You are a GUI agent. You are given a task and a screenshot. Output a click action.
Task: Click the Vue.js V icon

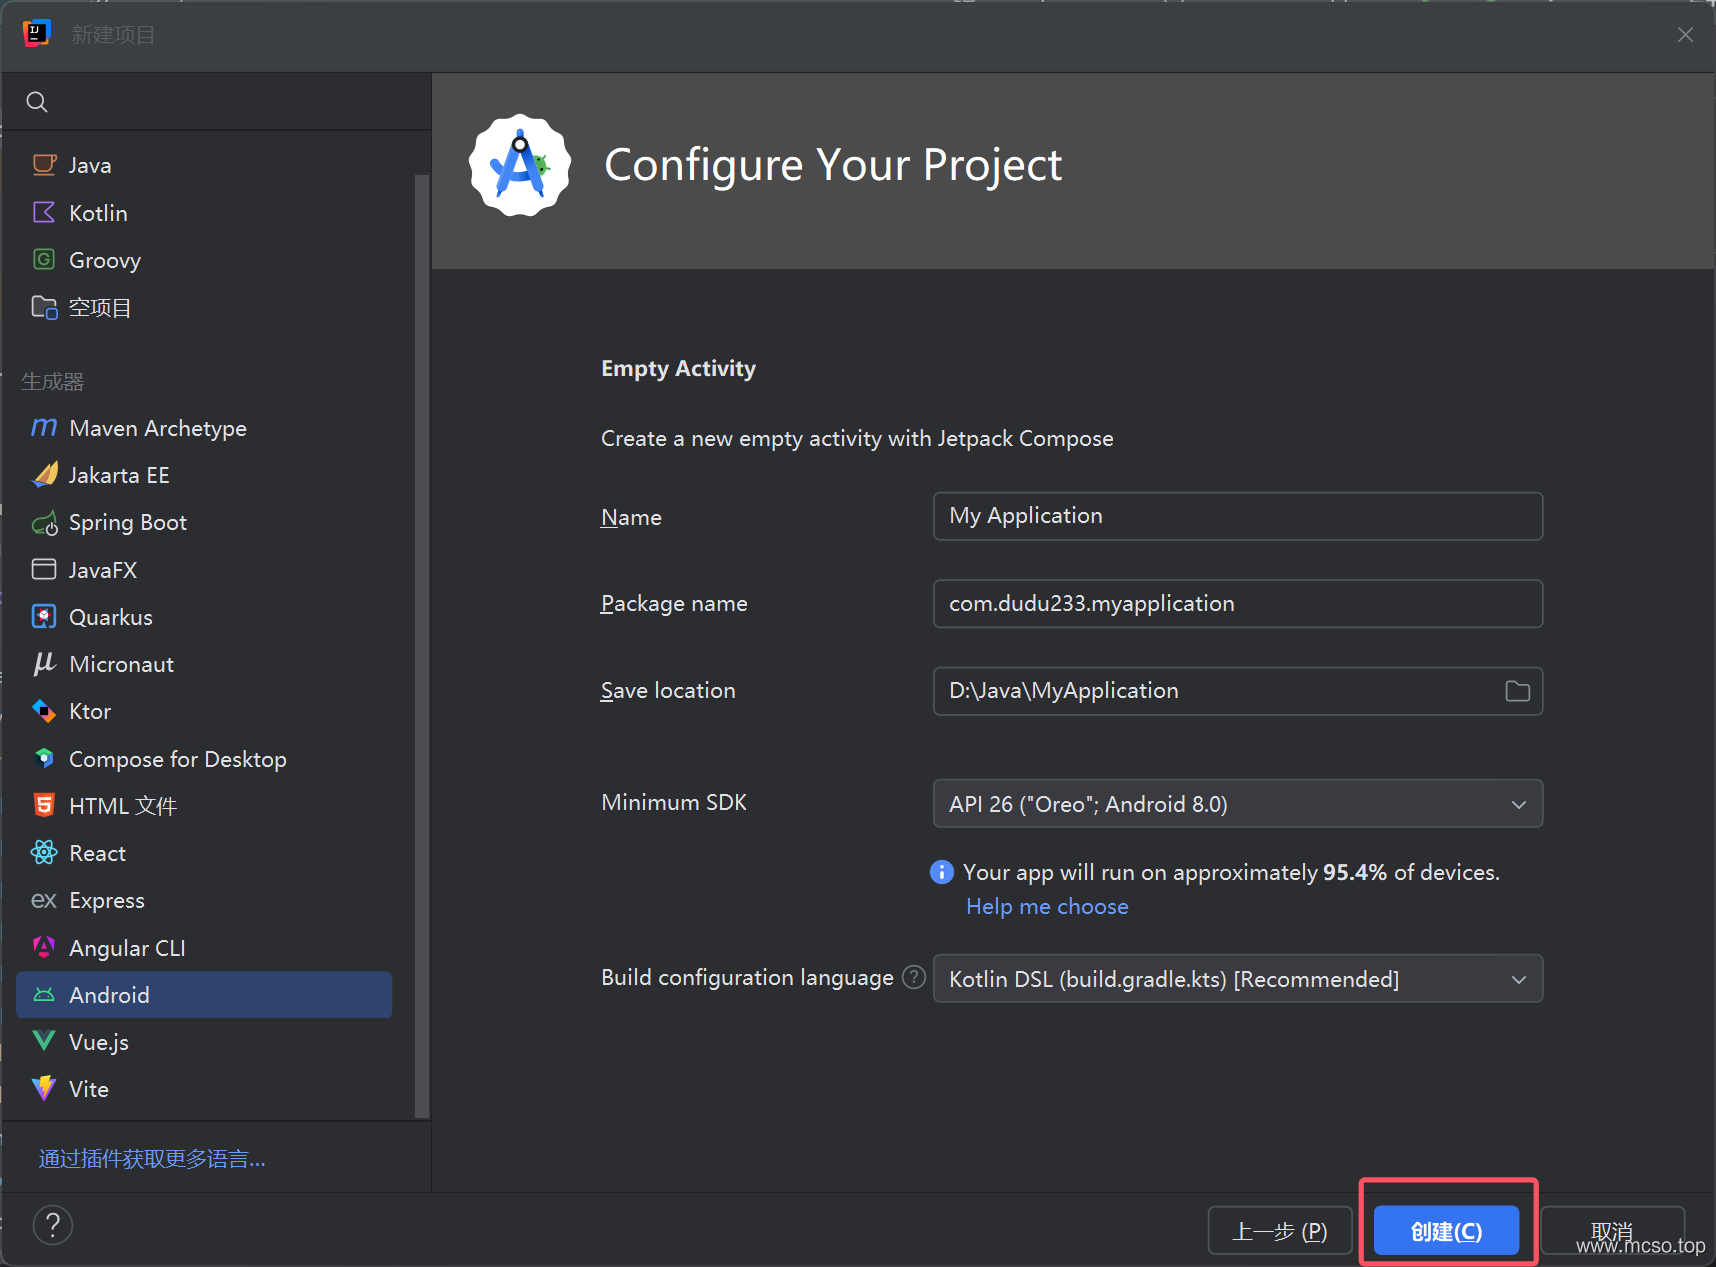pos(44,1041)
